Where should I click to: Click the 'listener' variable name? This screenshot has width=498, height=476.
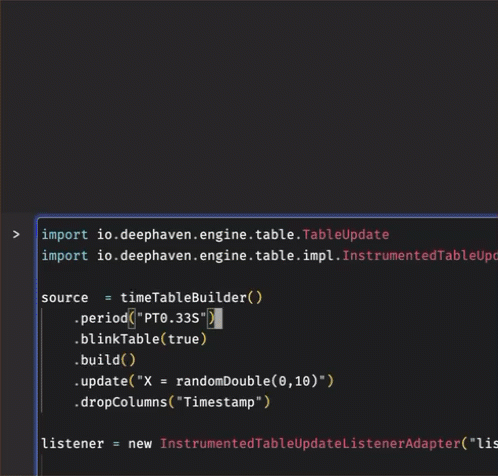pos(73,444)
